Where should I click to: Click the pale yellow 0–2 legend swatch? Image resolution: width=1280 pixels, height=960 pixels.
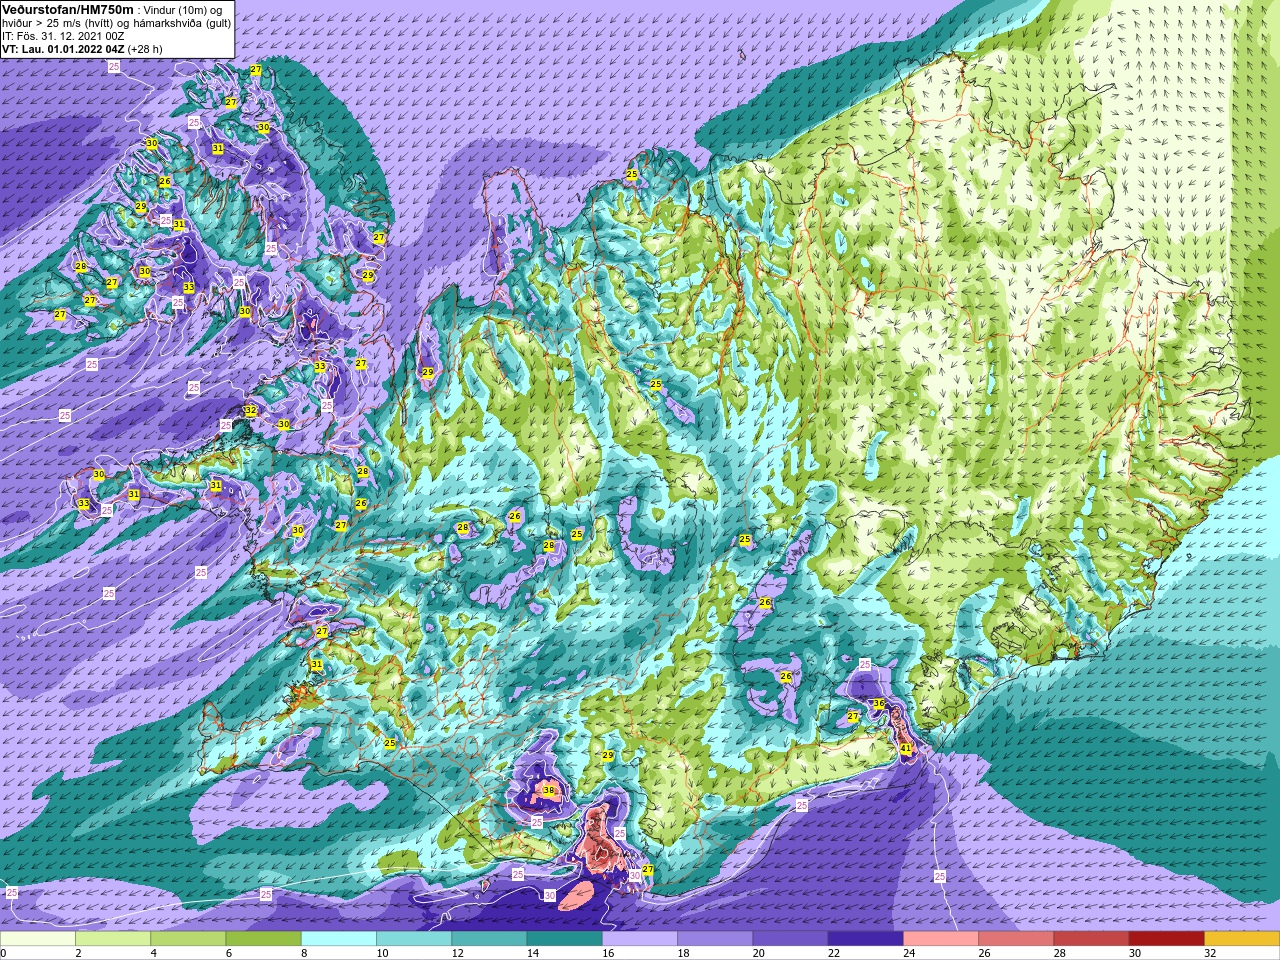[38, 939]
